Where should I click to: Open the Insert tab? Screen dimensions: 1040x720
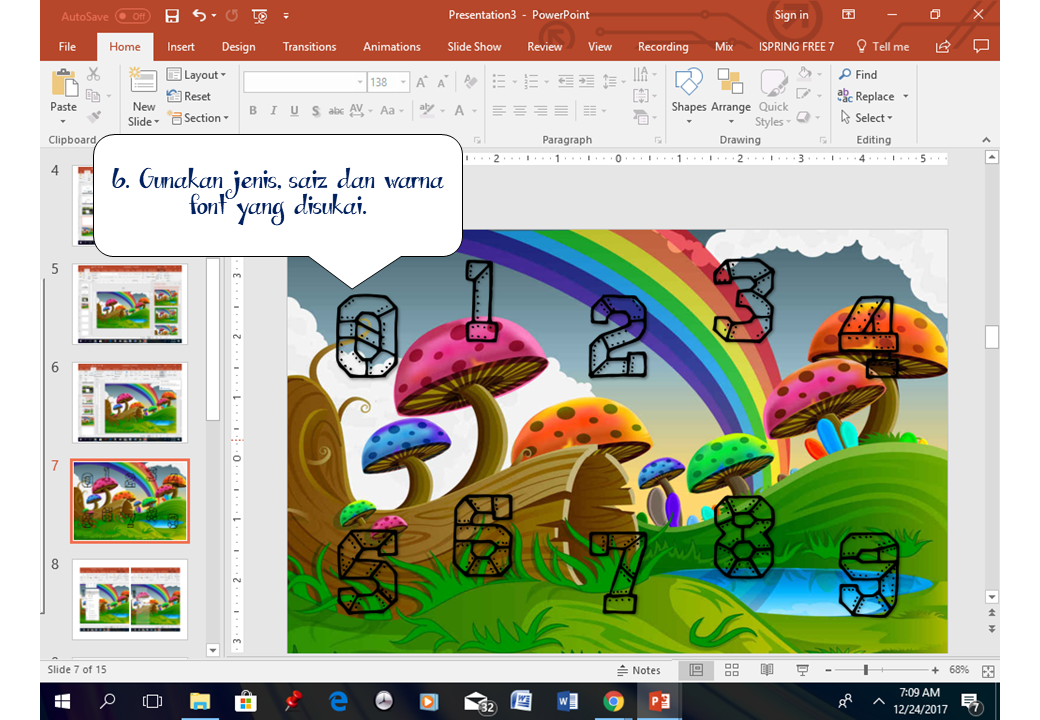[180, 46]
